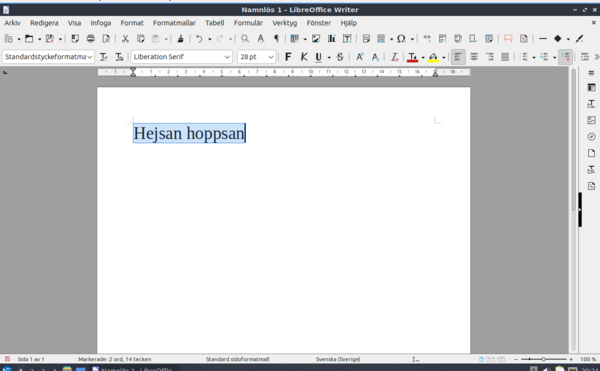This screenshot has width=600, height=371.
Task: Click the Print Preview icon
Action: [x=106, y=39]
